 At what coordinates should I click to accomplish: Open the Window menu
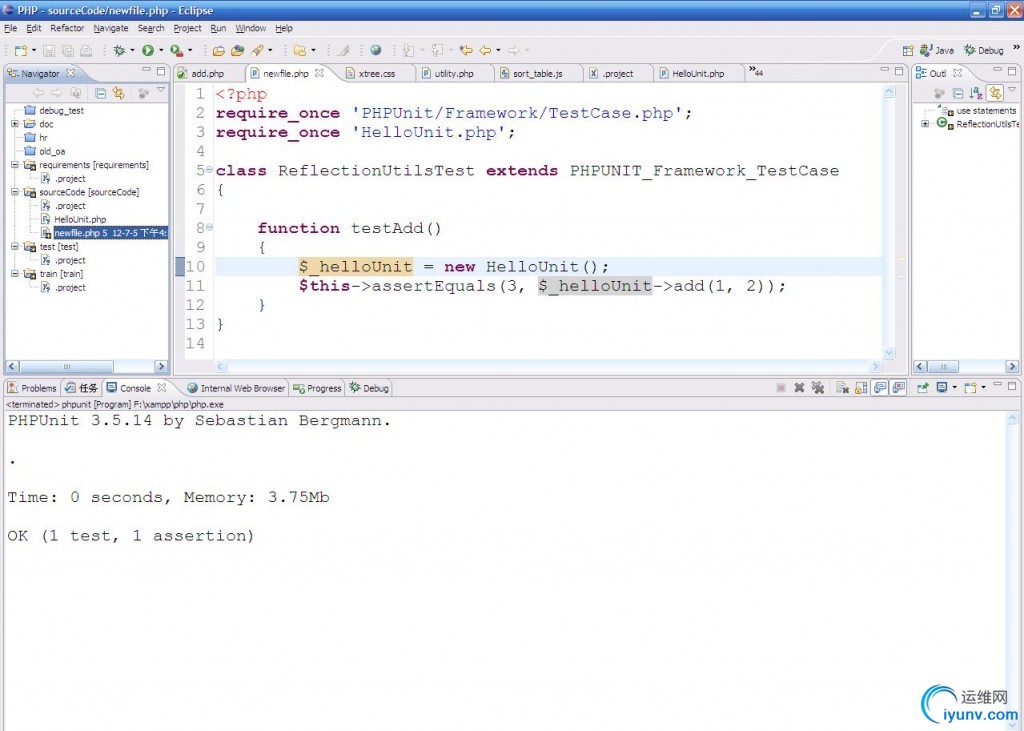(x=251, y=29)
